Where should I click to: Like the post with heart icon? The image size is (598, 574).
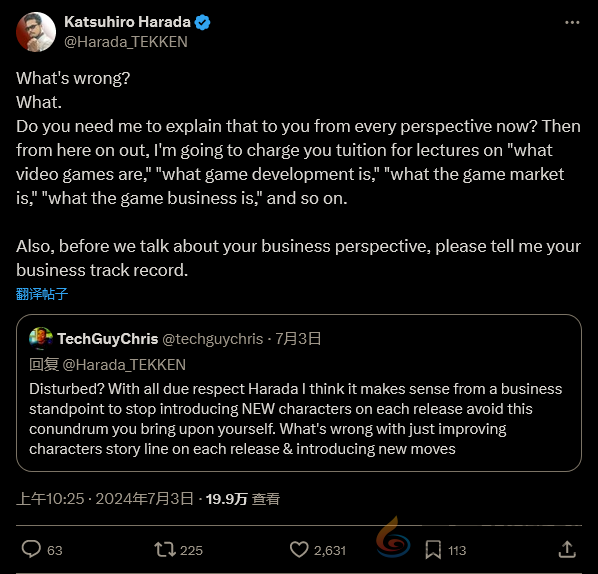pyautogui.click(x=299, y=550)
